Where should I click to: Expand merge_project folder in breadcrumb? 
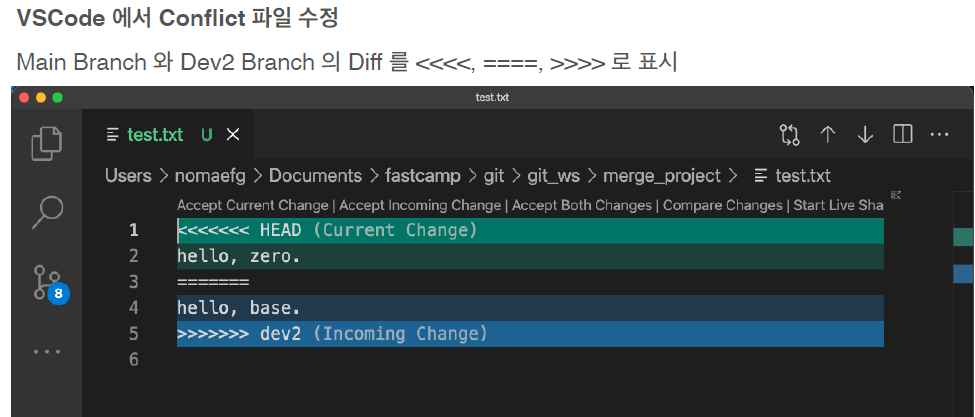662,176
